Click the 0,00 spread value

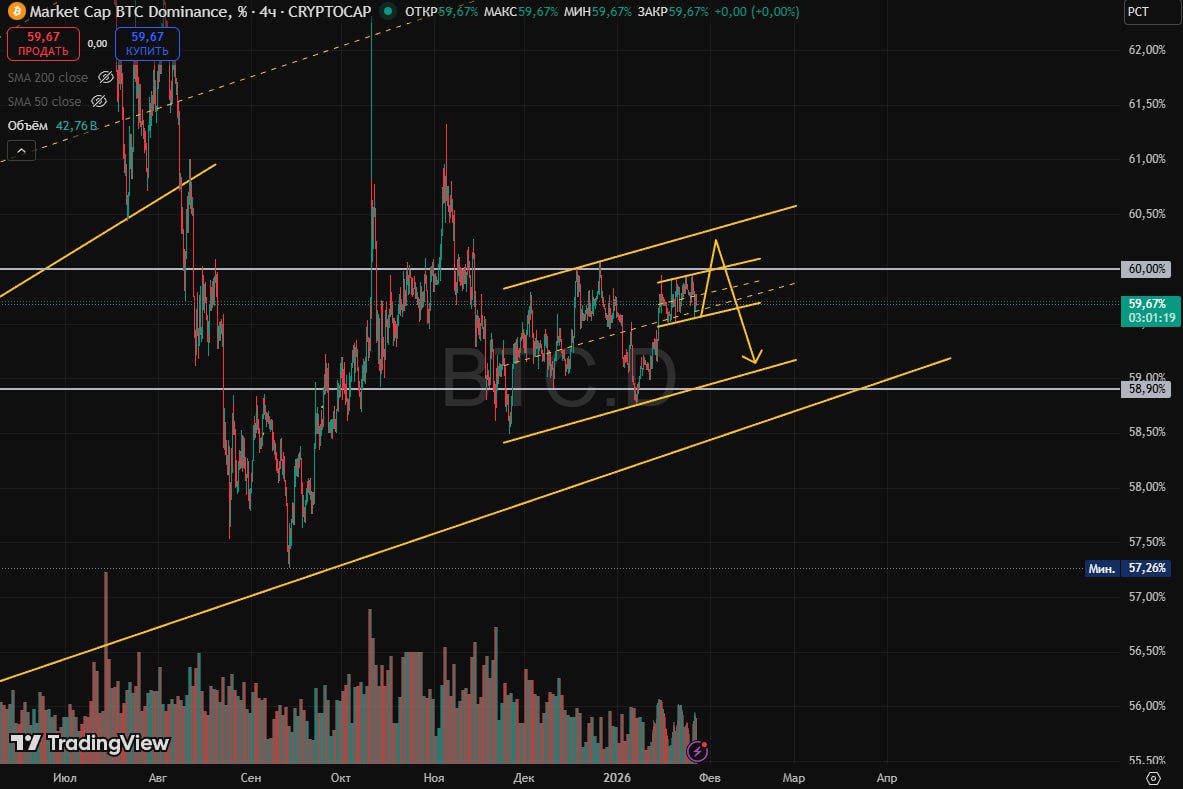[x=97, y=44]
